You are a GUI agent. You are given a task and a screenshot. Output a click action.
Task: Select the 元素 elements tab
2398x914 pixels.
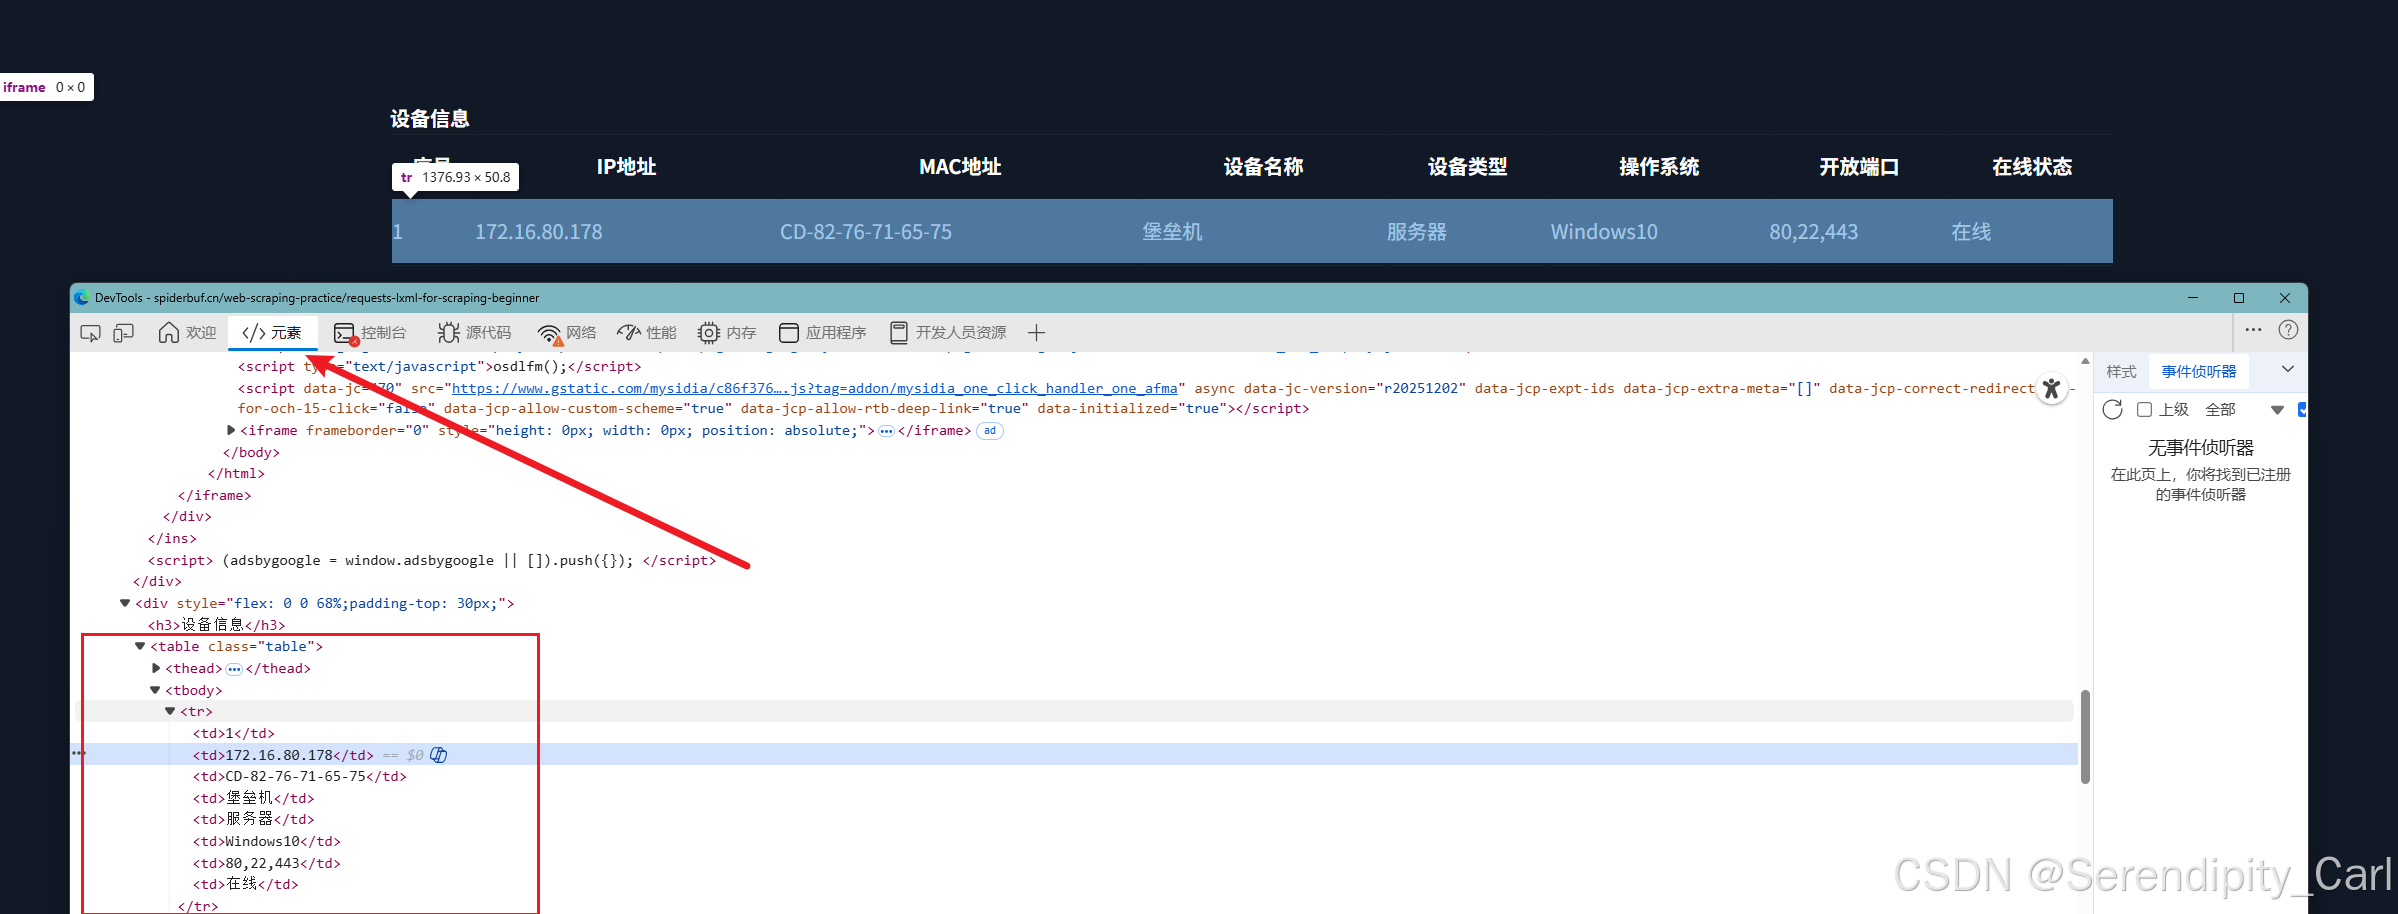pyautogui.click(x=272, y=333)
